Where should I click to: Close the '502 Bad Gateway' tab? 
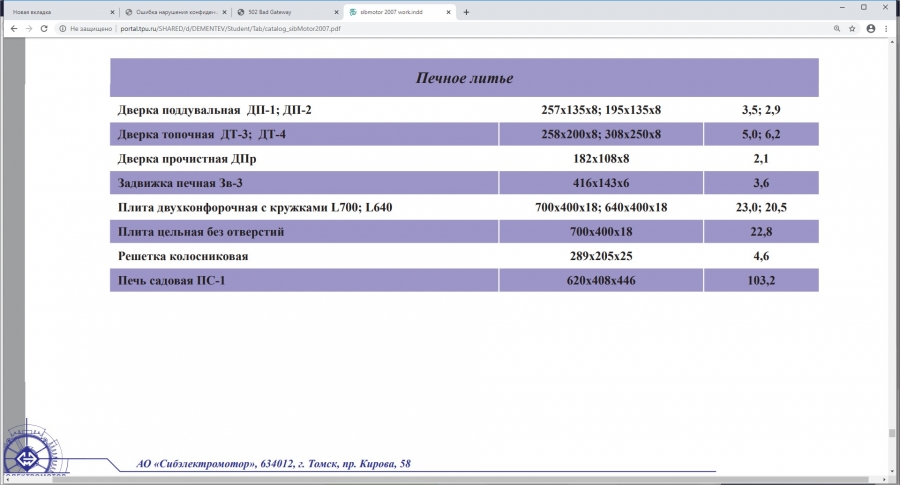pos(337,12)
